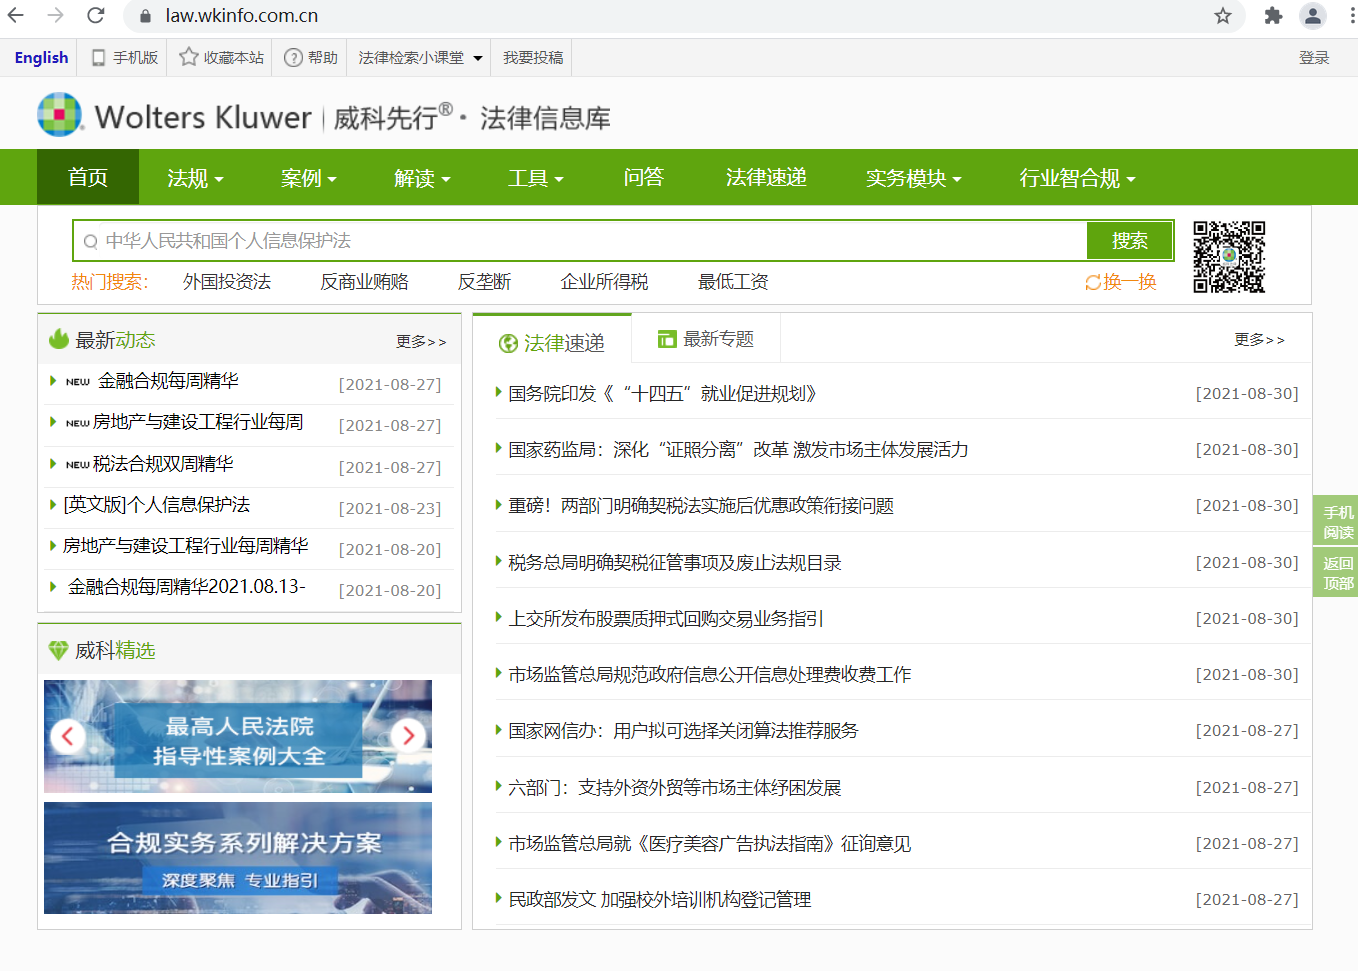Screen dimensions: 1358x971
Task: Click the 手机阅读 side button
Action: tap(1338, 522)
